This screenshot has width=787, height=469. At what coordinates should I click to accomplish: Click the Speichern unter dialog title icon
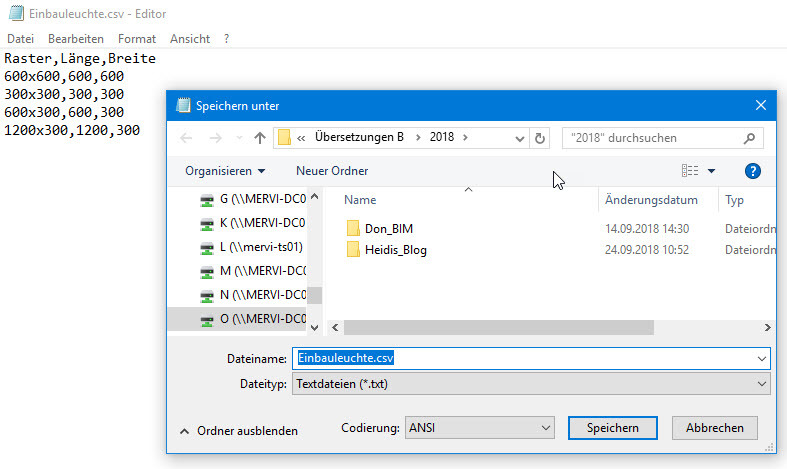(183, 105)
